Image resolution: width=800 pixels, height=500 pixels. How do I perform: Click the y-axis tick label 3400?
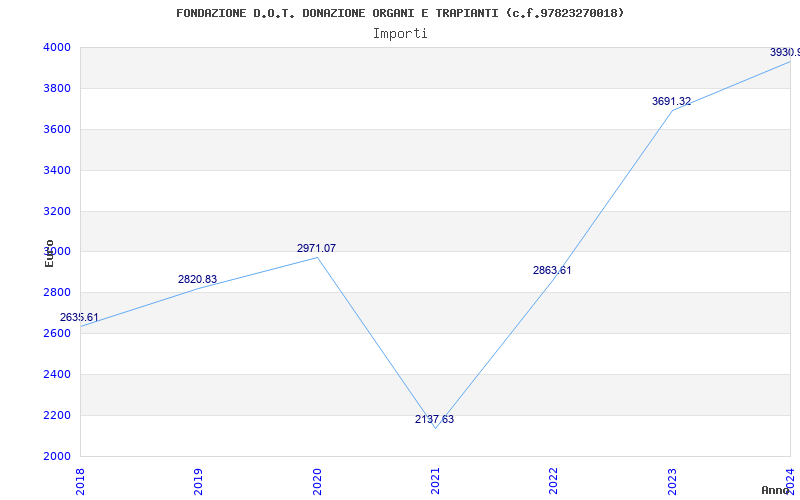coord(56,170)
